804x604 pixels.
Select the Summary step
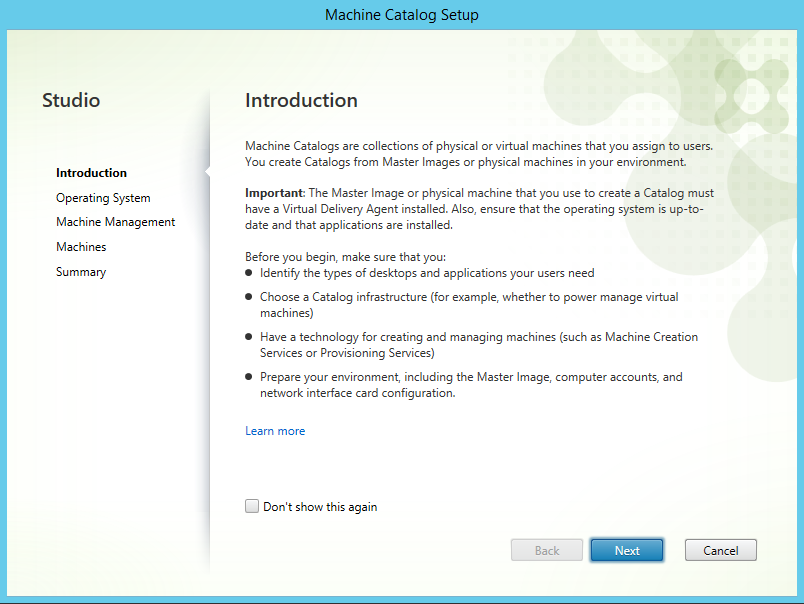click(x=81, y=272)
